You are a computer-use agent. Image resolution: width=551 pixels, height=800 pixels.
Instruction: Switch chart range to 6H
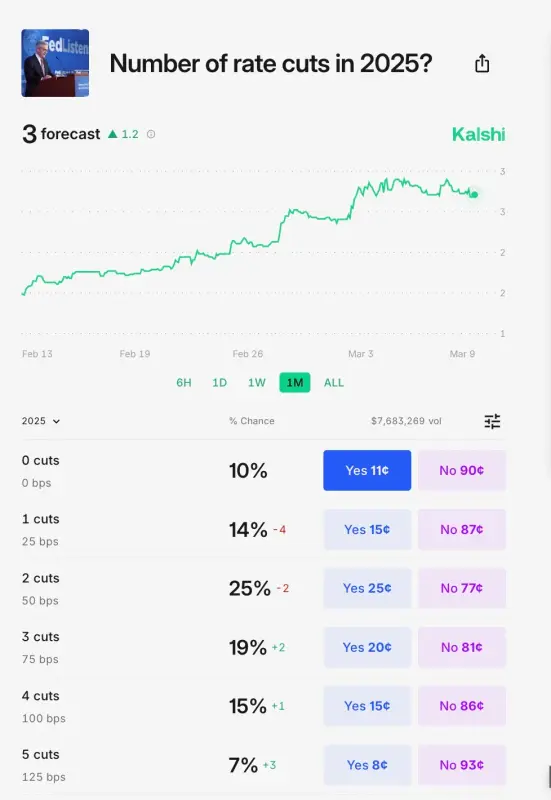[184, 383]
